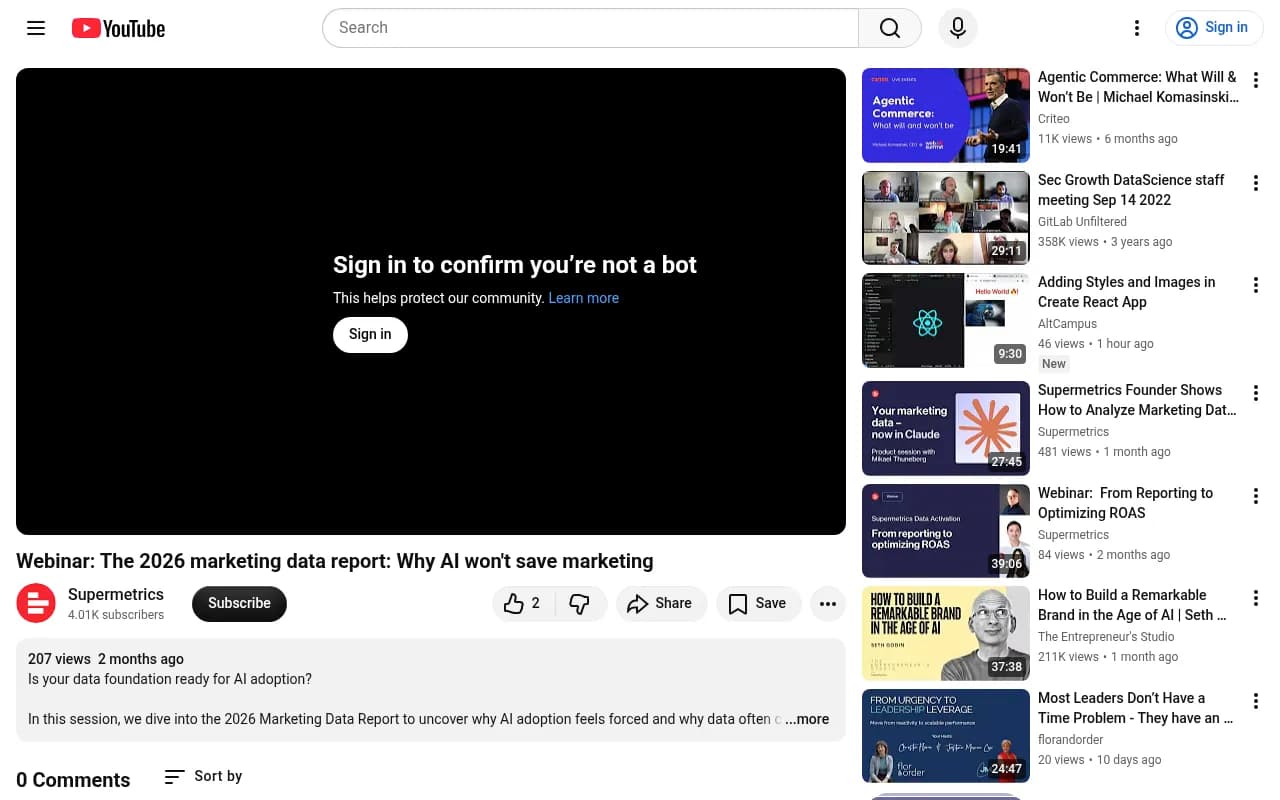Screen dimensions: 1280x800
Task: Click the 0 Comments heading
Action: pyautogui.click(x=73, y=780)
